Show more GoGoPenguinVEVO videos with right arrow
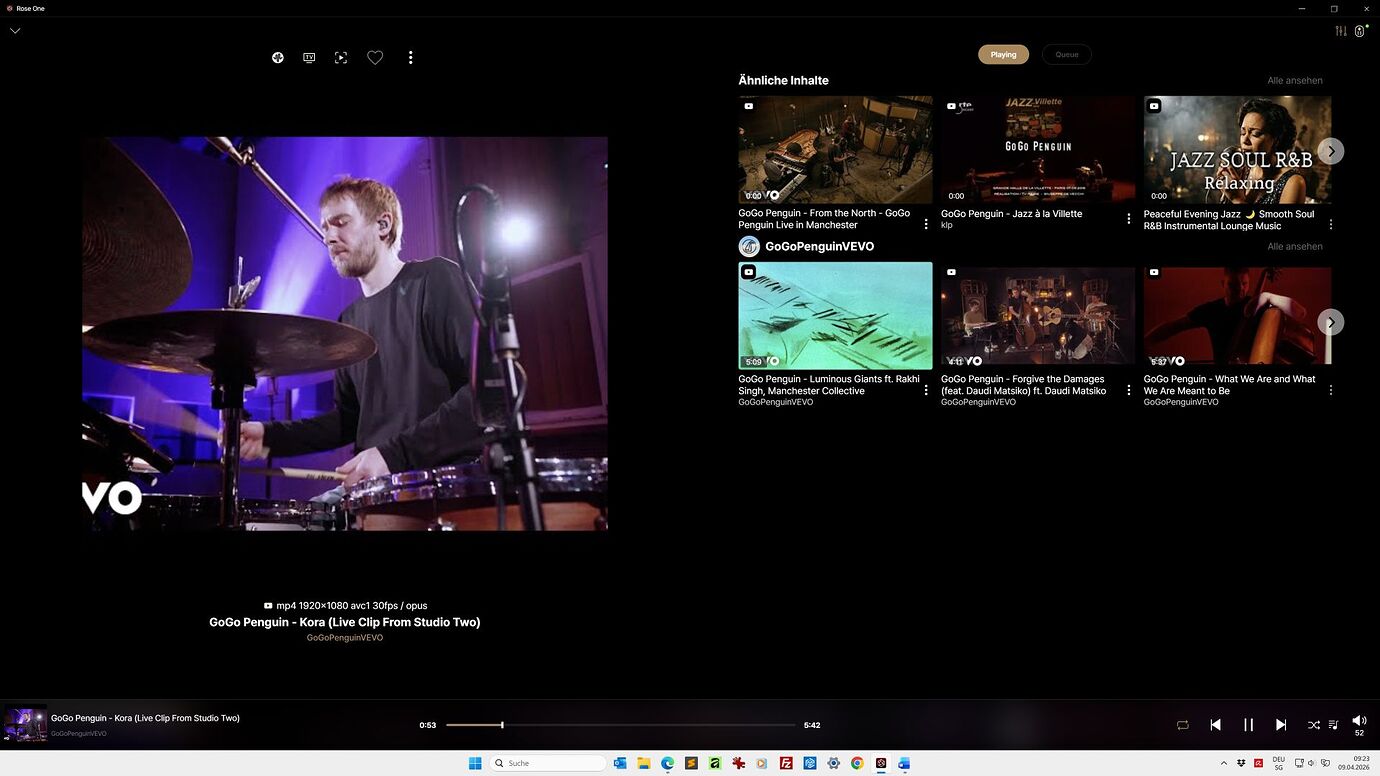The image size is (1380, 776). pos(1331,322)
